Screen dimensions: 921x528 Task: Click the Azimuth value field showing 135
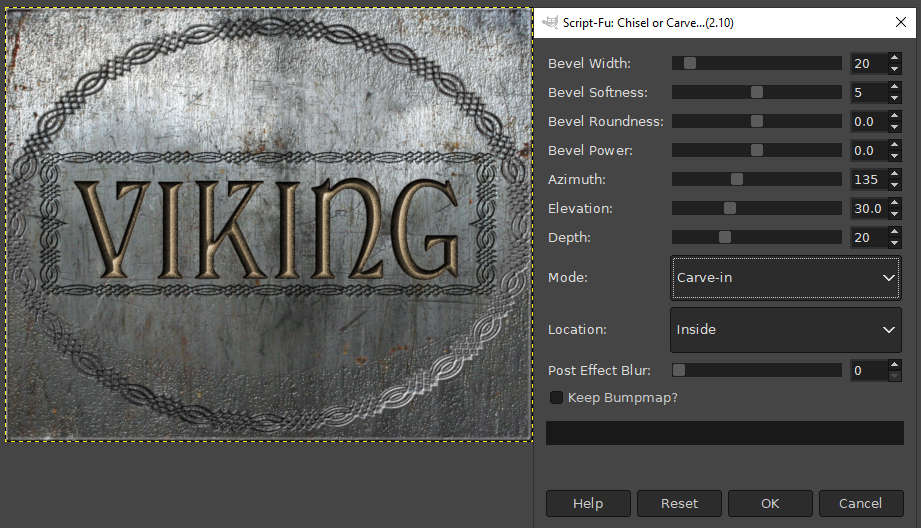pos(866,179)
